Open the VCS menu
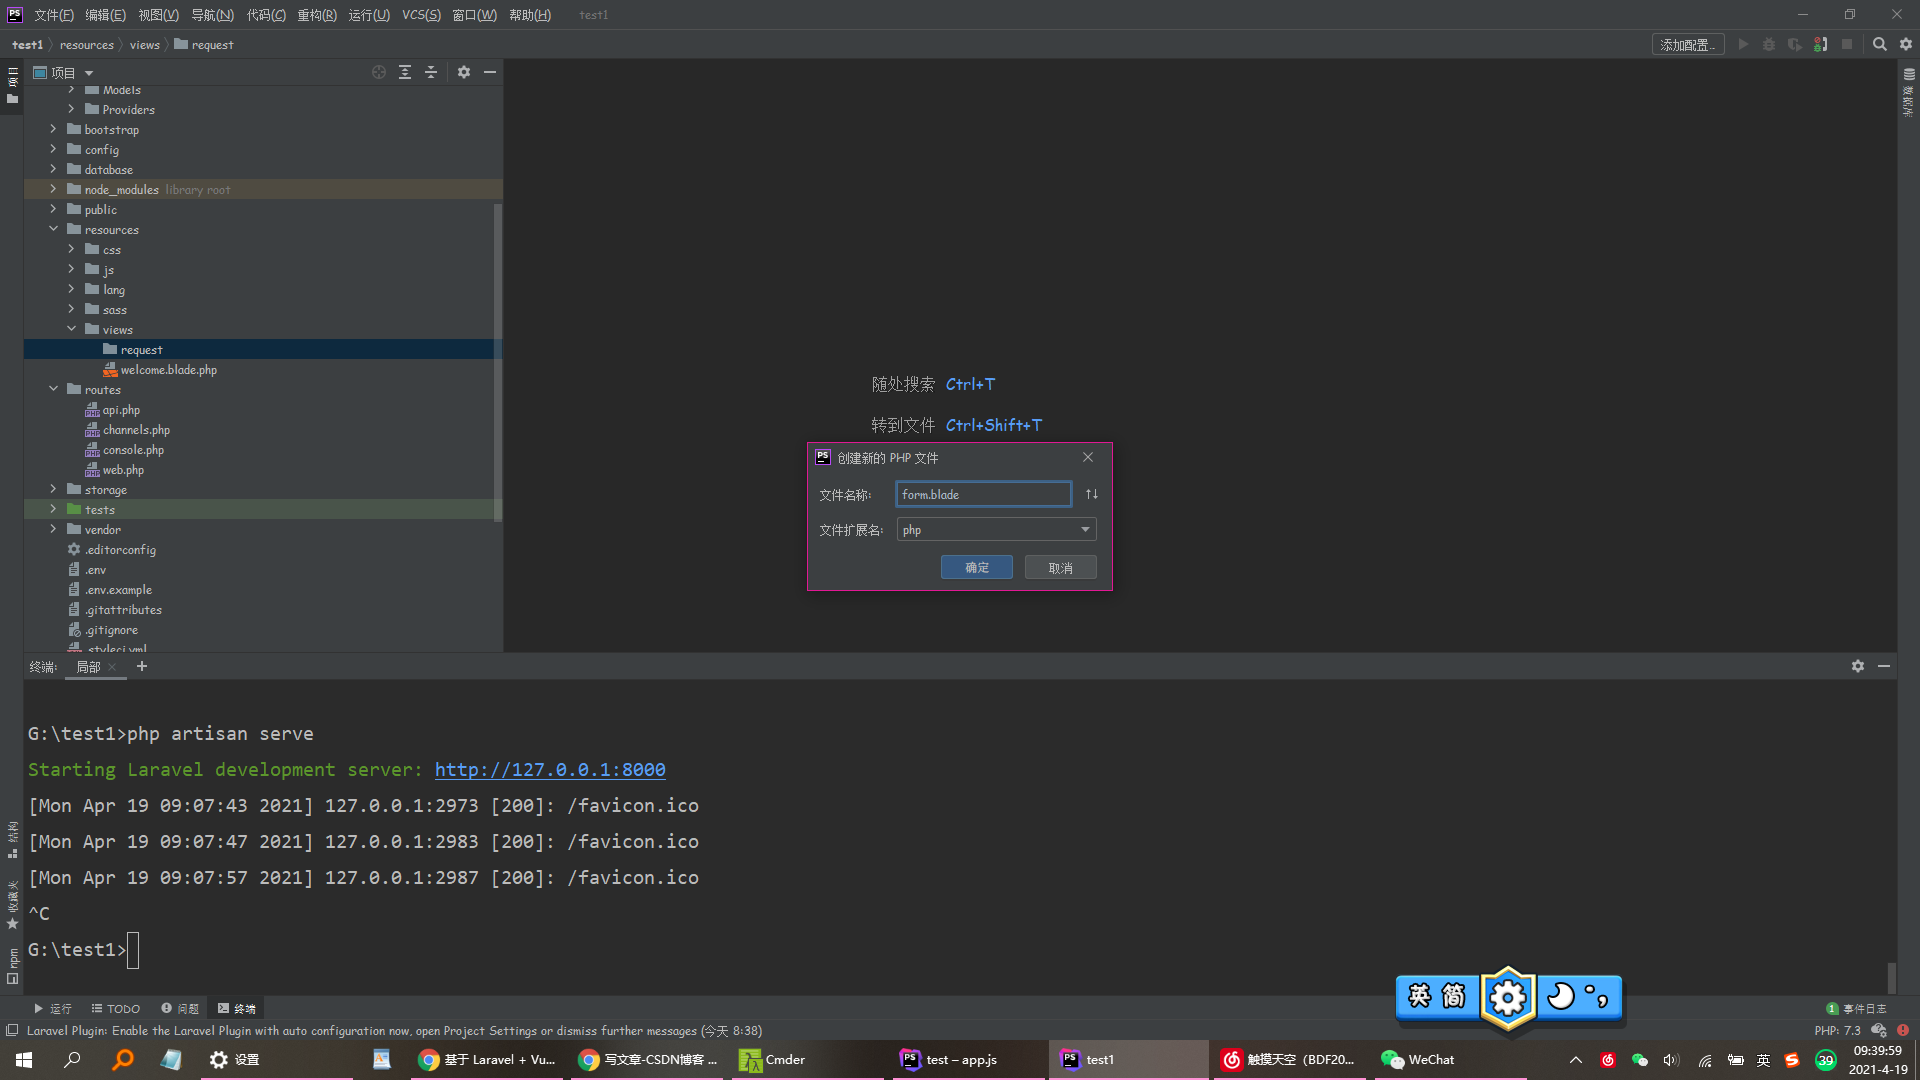1920x1080 pixels. pyautogui.click(x=421, y=15)
